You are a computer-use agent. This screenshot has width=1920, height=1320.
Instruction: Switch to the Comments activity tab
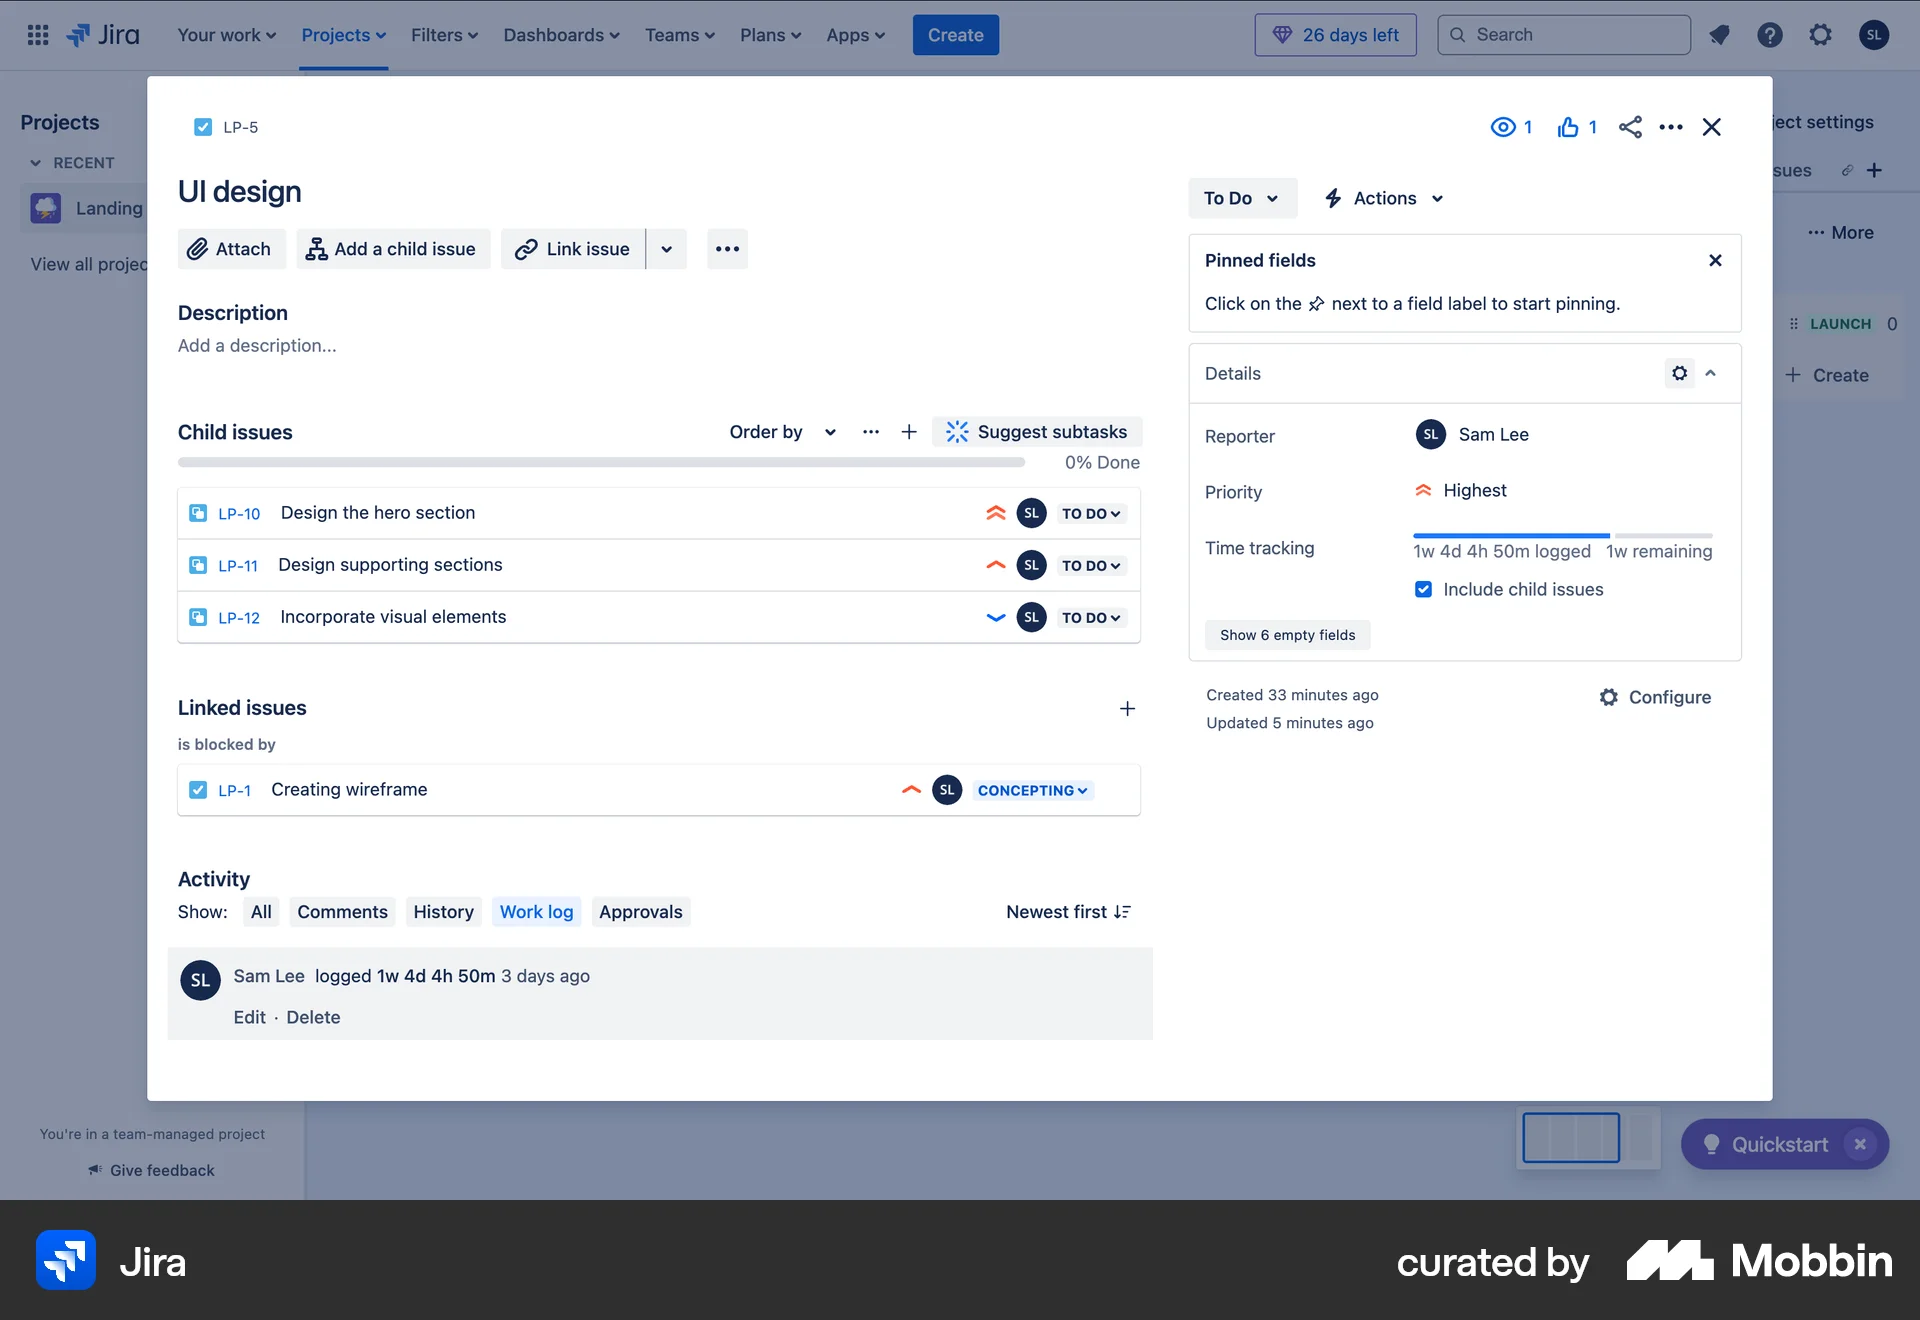tap(341, 911)
